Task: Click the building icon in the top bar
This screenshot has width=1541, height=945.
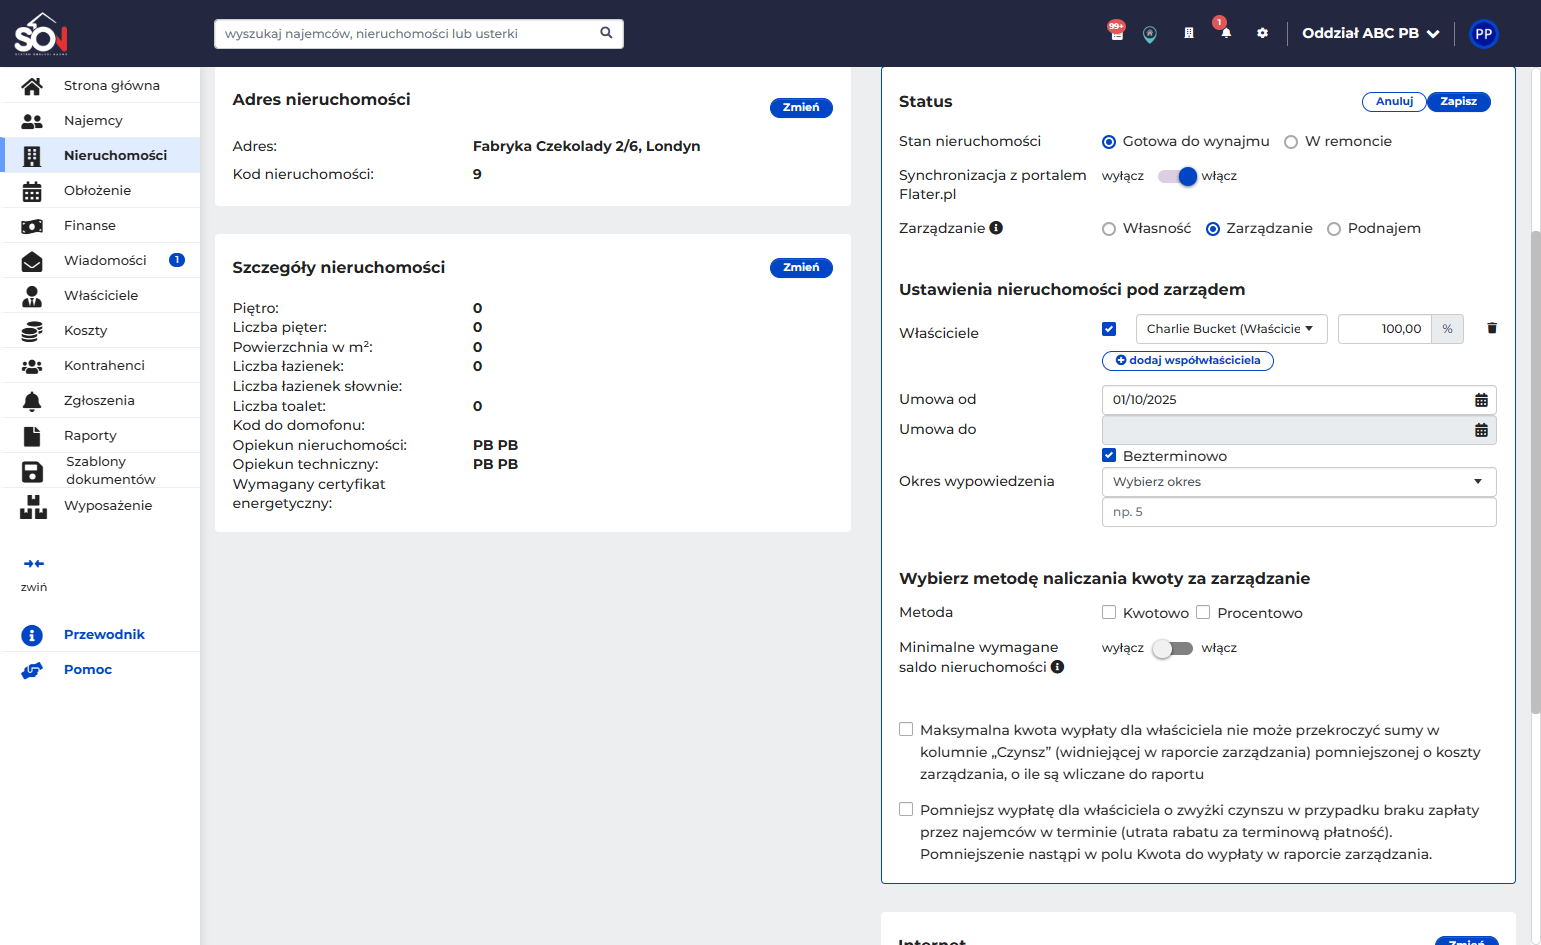Action: pos(1188,33)
